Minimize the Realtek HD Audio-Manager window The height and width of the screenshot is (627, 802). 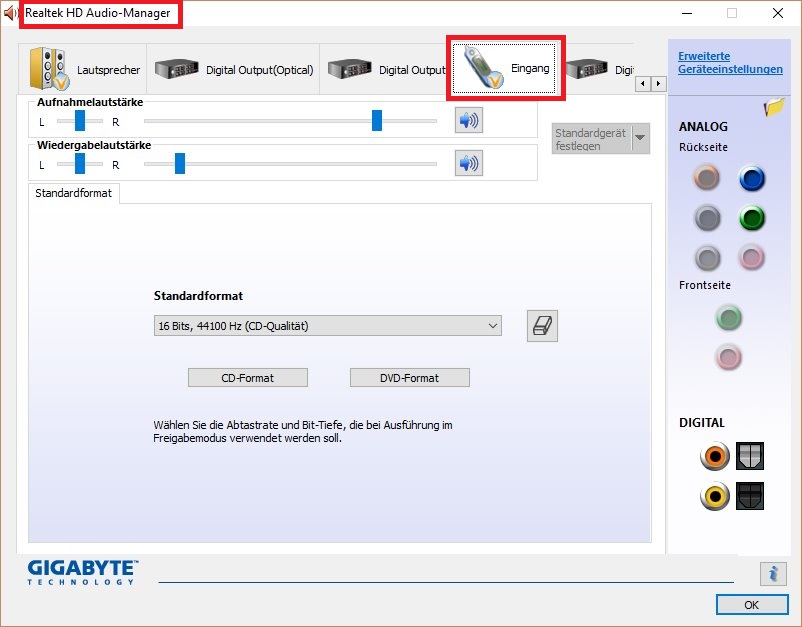[x=687, y=13]
